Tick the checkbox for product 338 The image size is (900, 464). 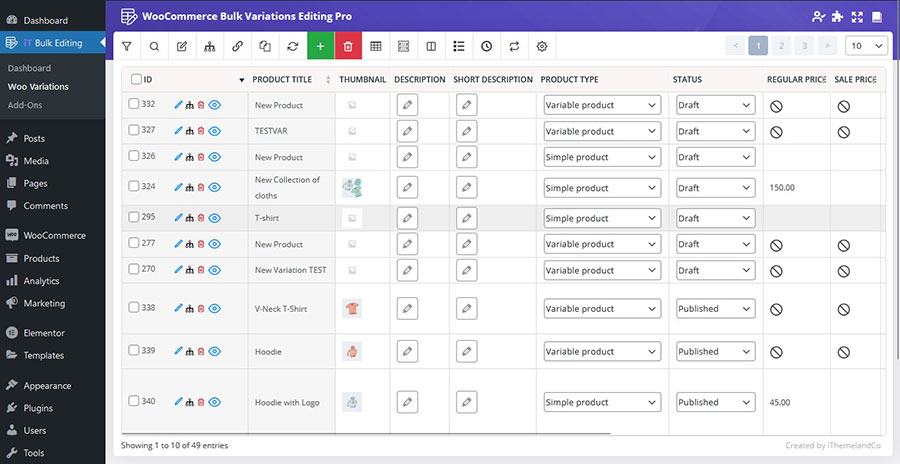(134, 308)
